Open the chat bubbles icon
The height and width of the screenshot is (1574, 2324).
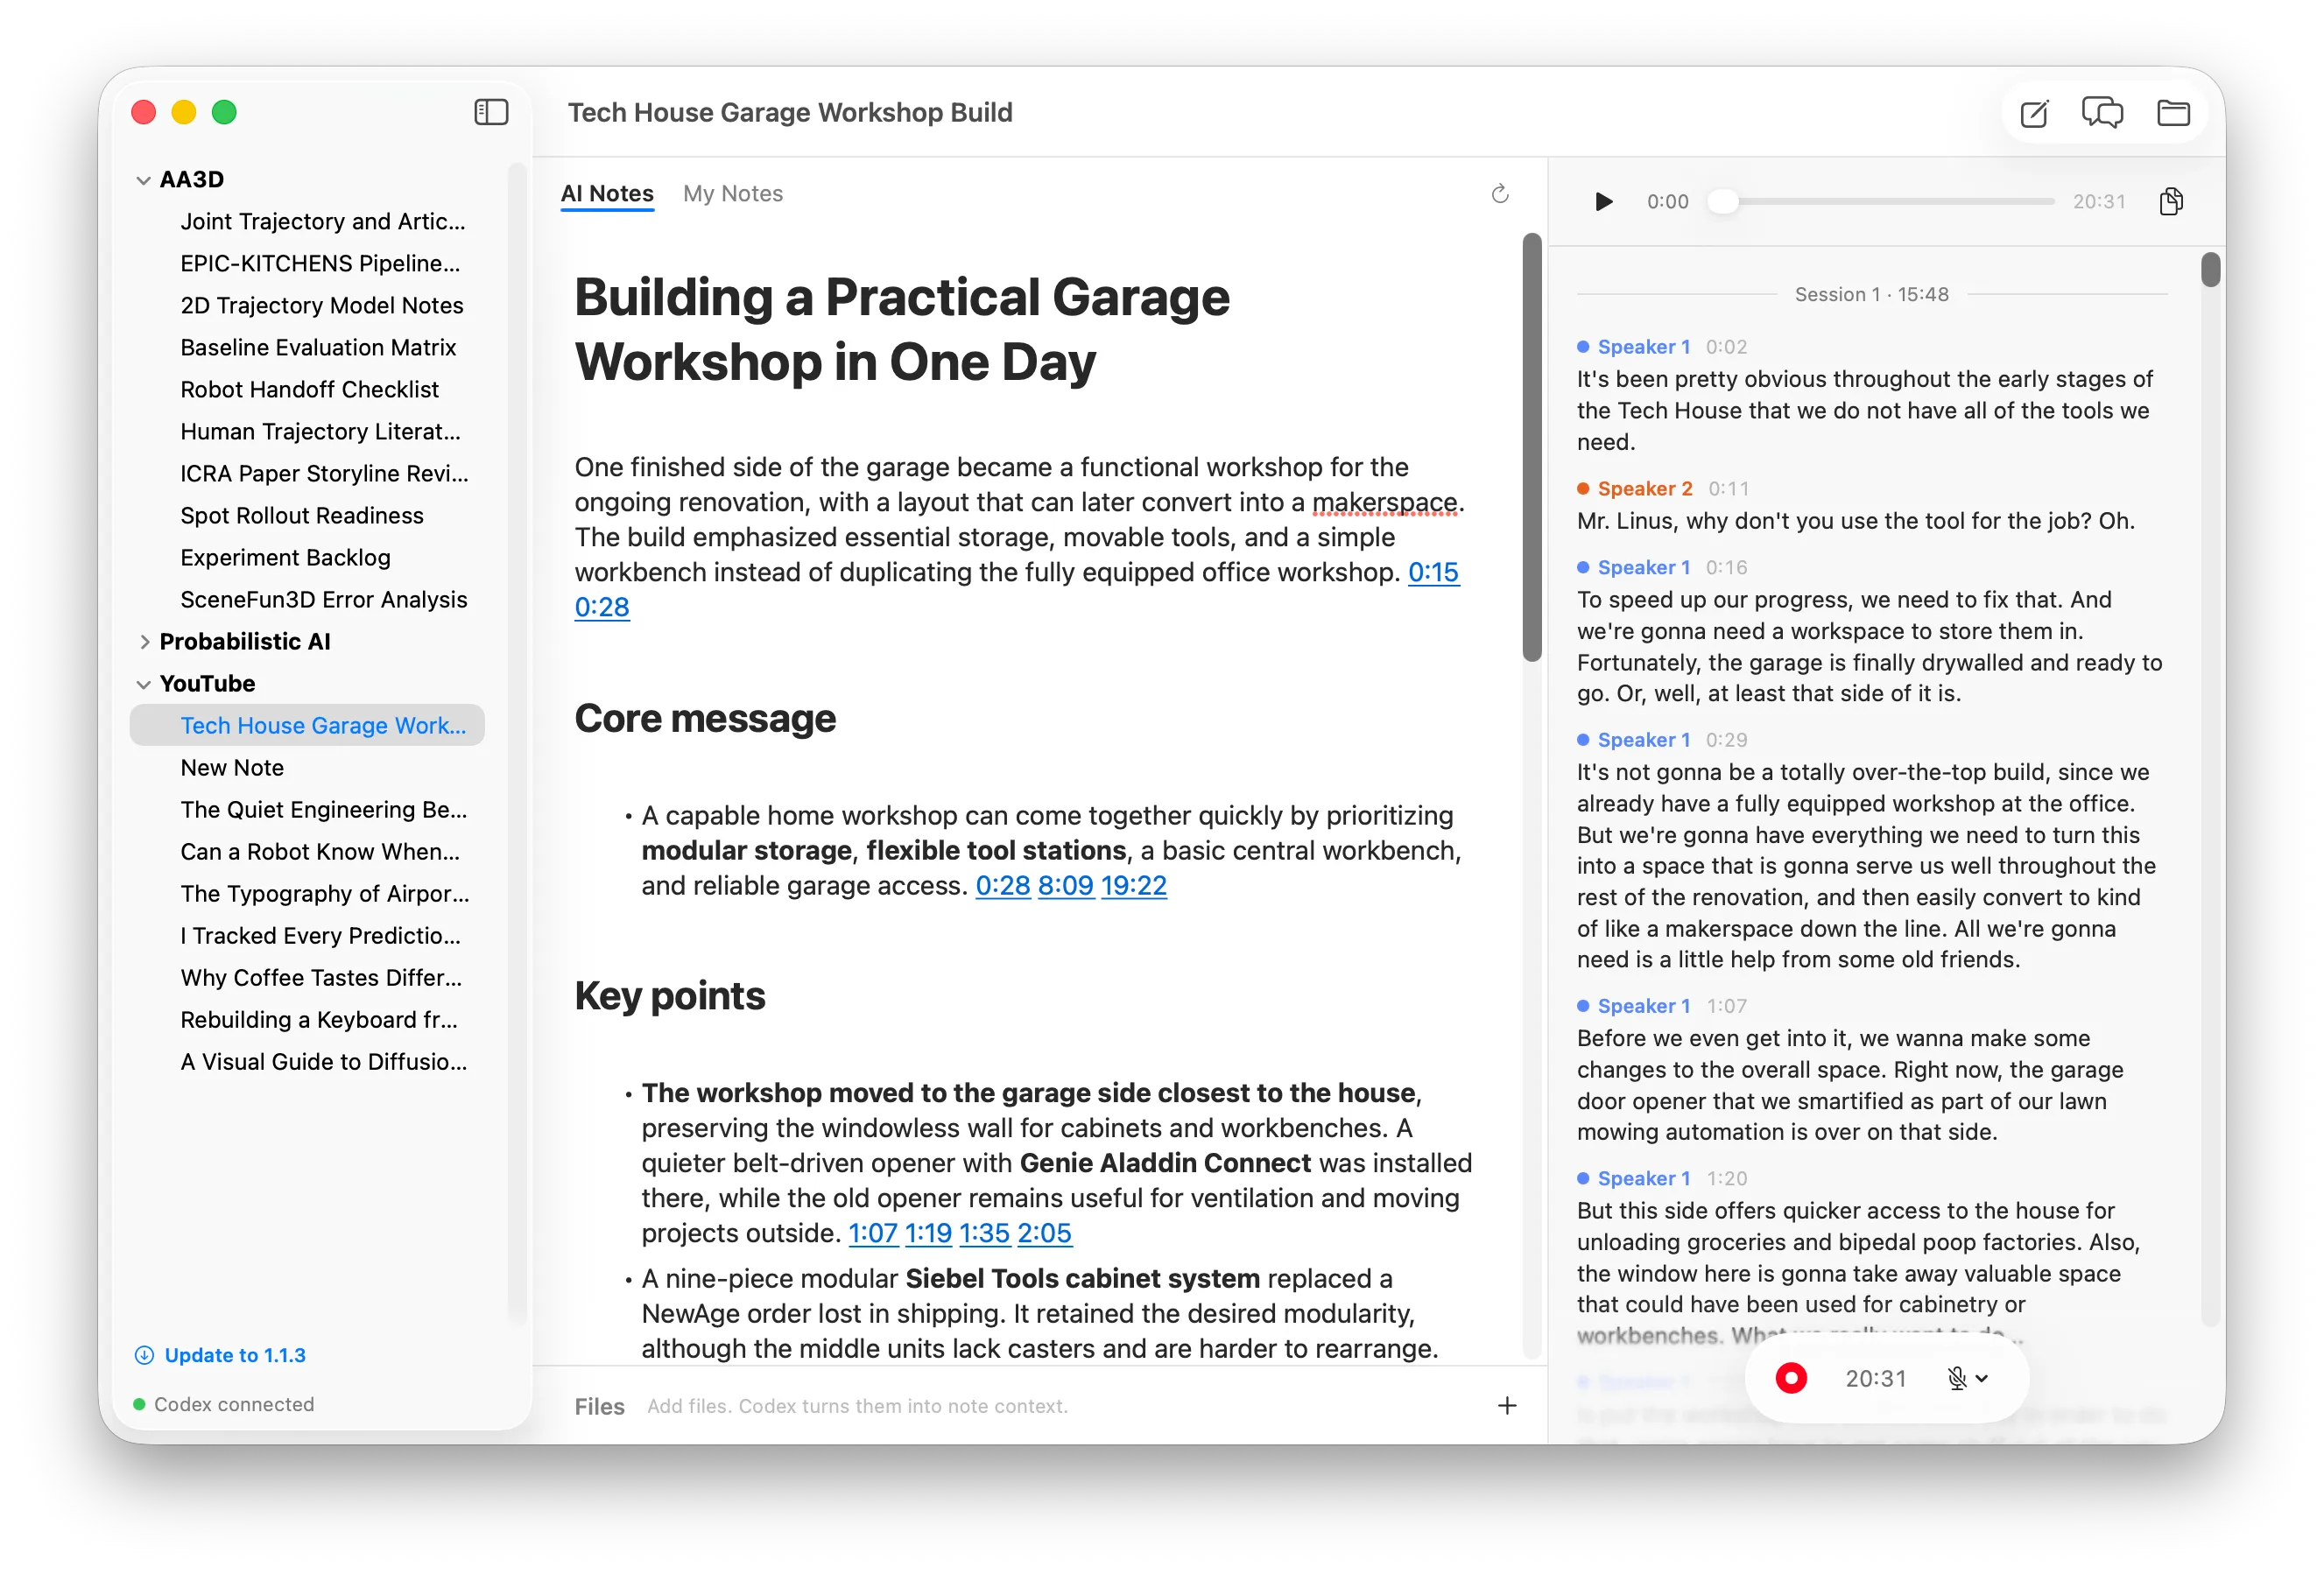click(x=2102, y=113)
